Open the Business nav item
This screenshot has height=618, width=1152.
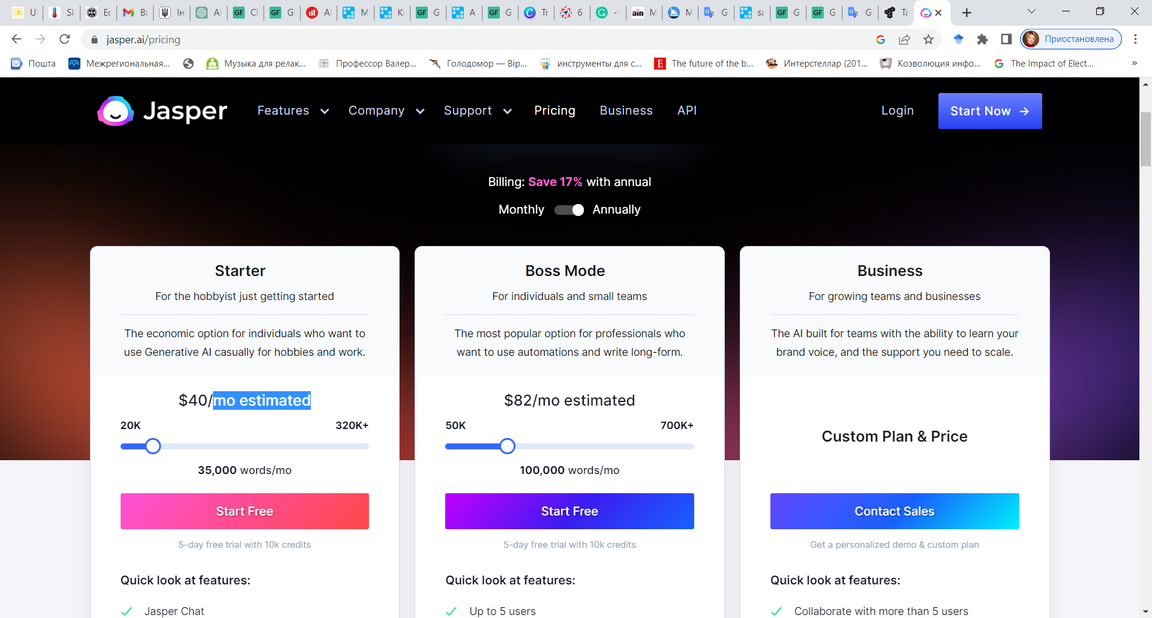(626, 111)
